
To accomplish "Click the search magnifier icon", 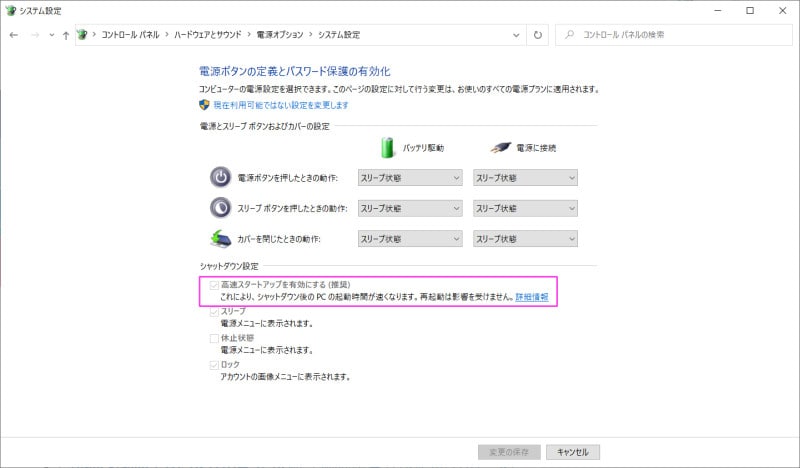I will pyautogui.click(x=569, y=35).
